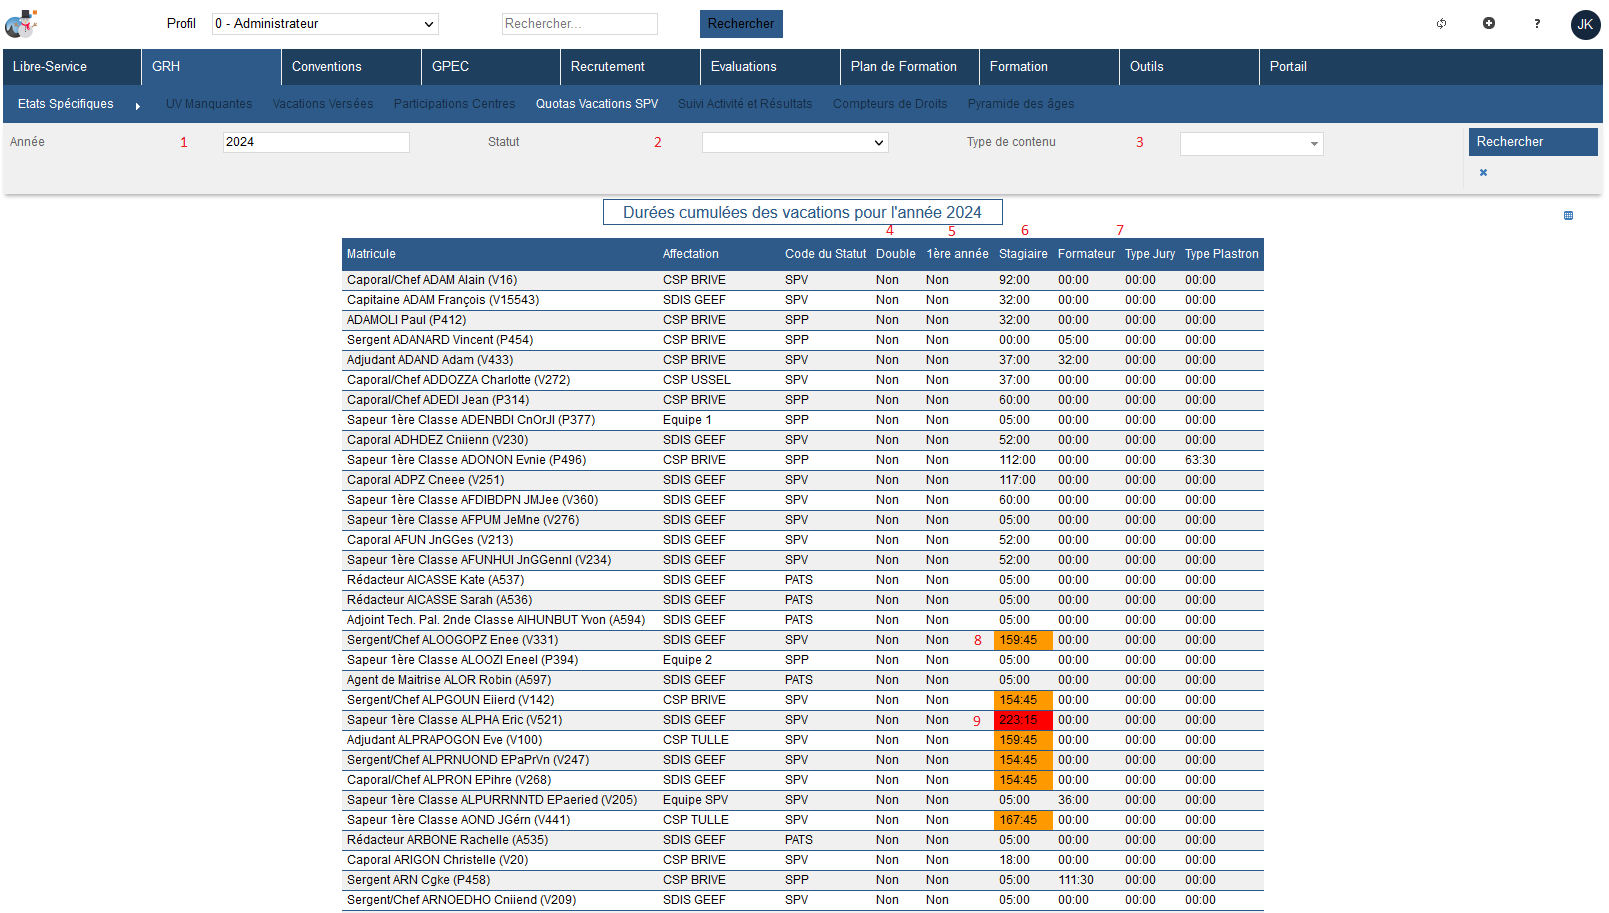Click the plus circle icon
1609x913 pixels.
click(1489, 23)
